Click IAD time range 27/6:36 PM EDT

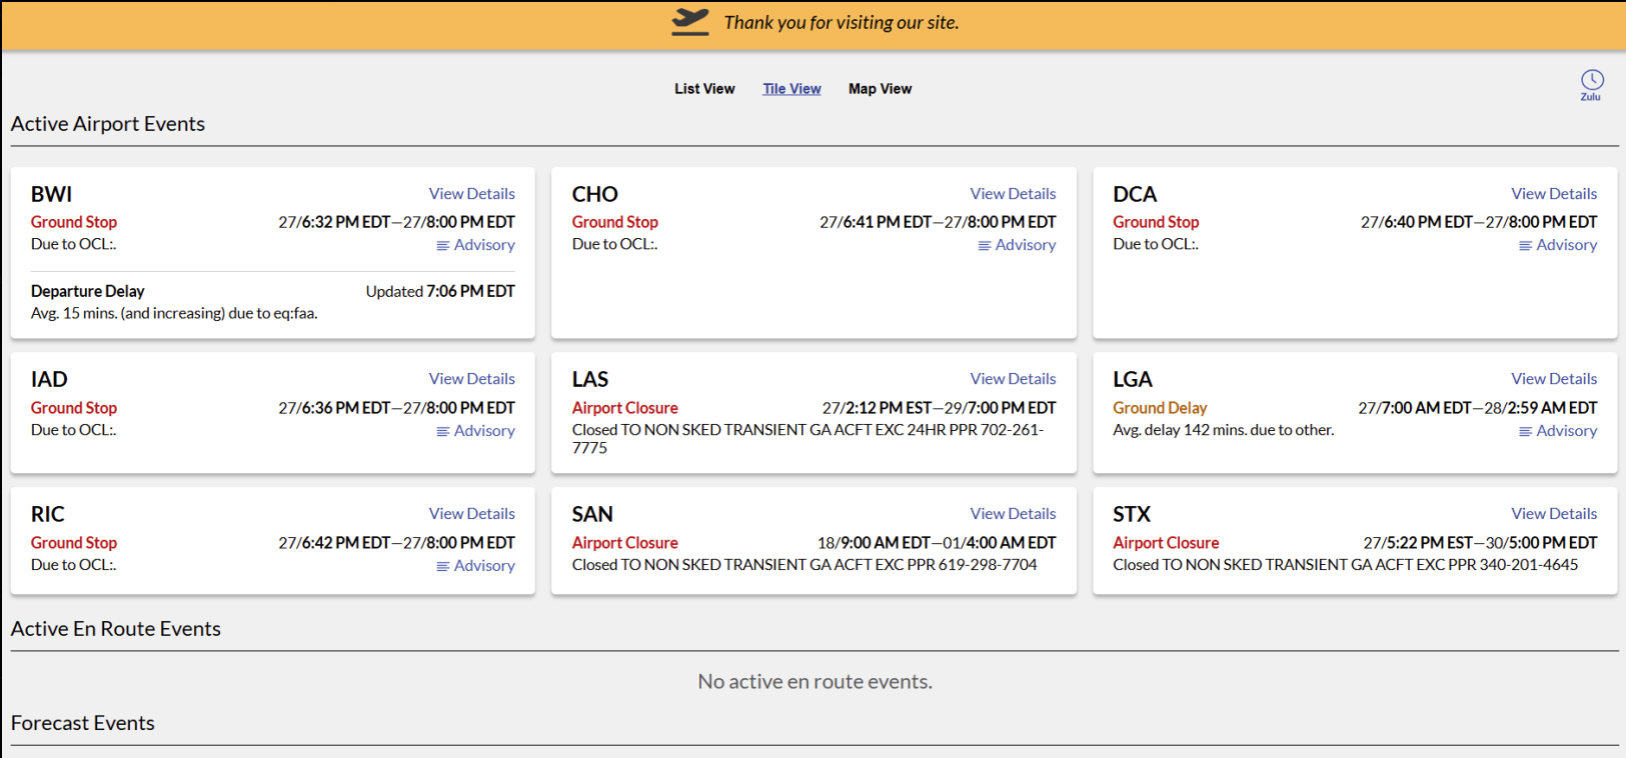[x=397, y=408]
